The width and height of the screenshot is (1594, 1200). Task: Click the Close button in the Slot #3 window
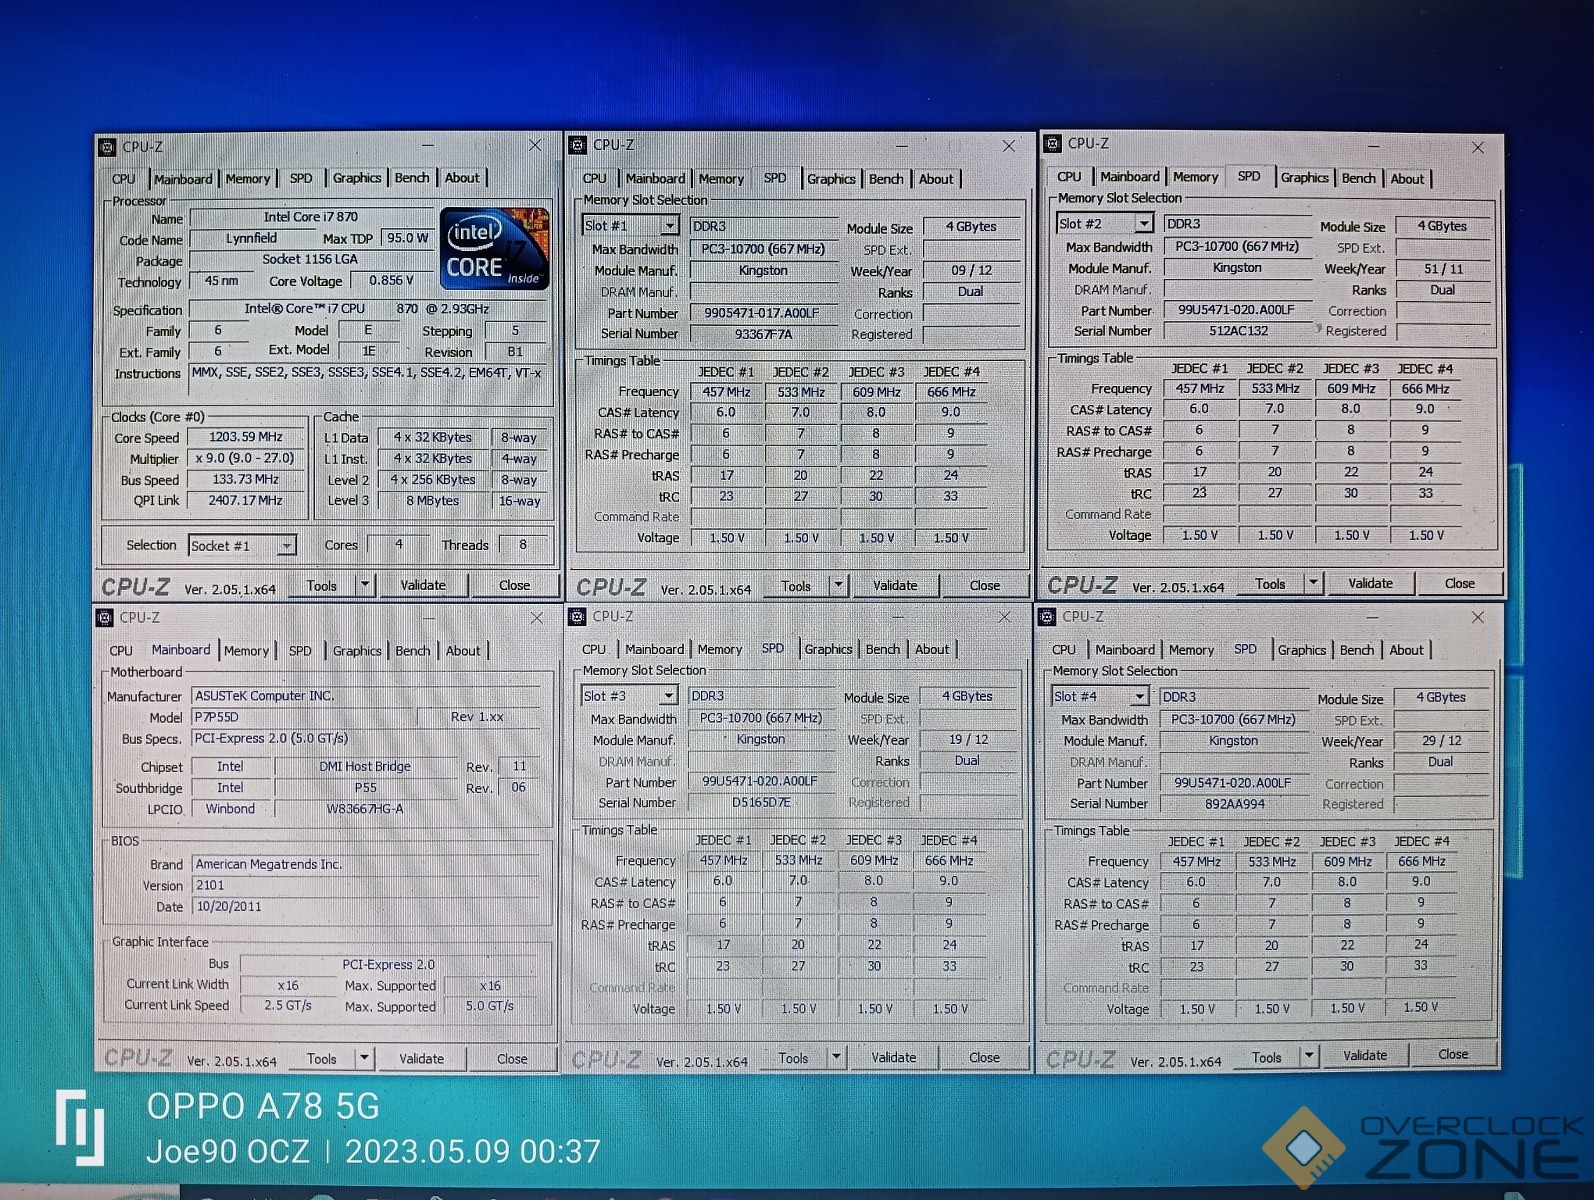pos(984,1058)
